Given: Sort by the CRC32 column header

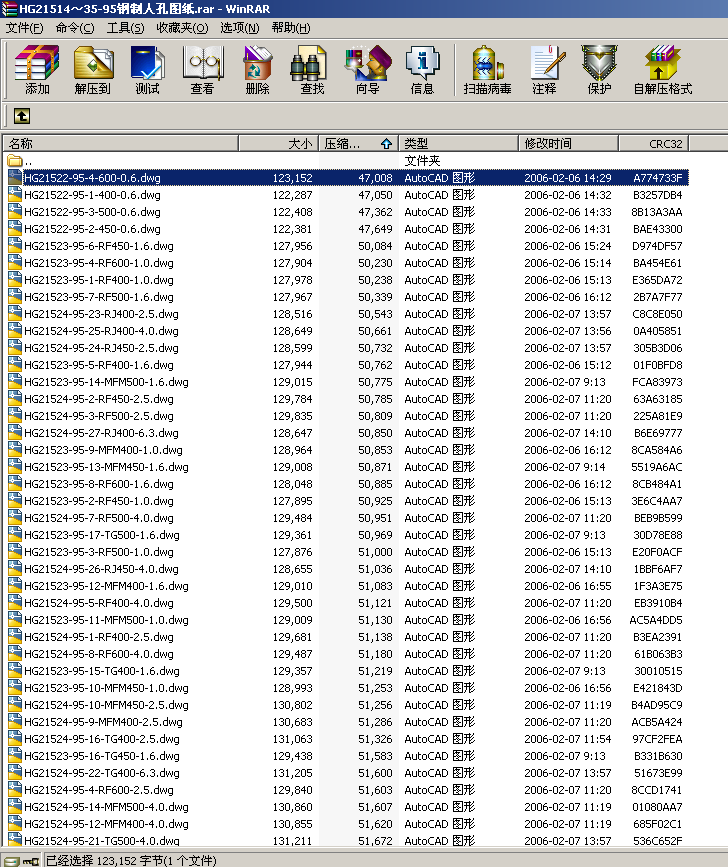Looking at the screenshot, I should tap(653, 143).
